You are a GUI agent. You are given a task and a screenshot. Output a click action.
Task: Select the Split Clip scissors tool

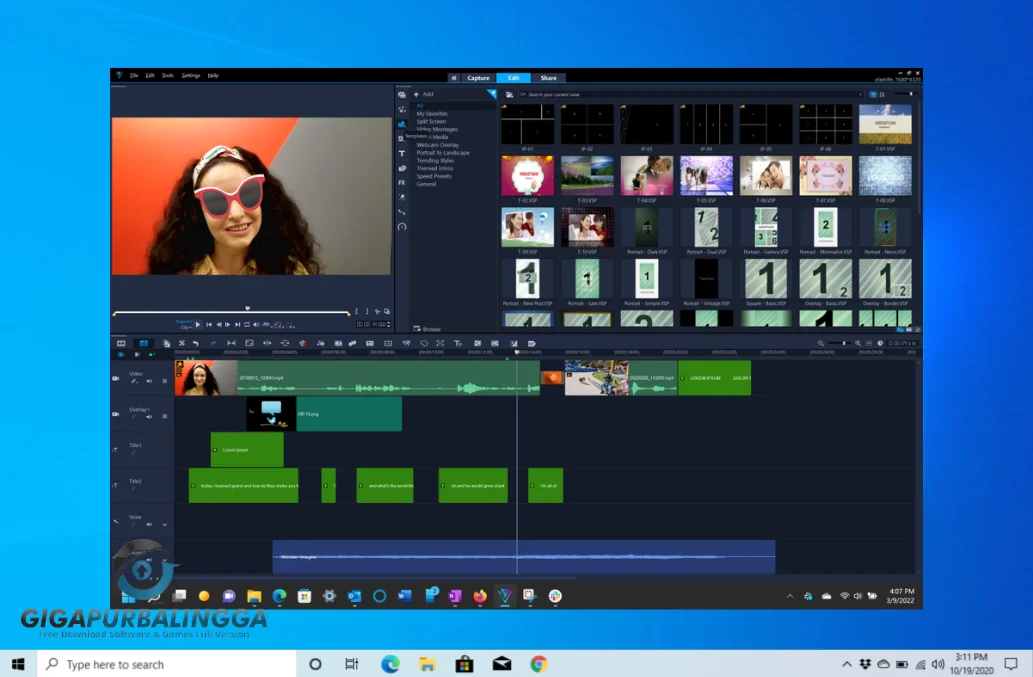[181, 343]
